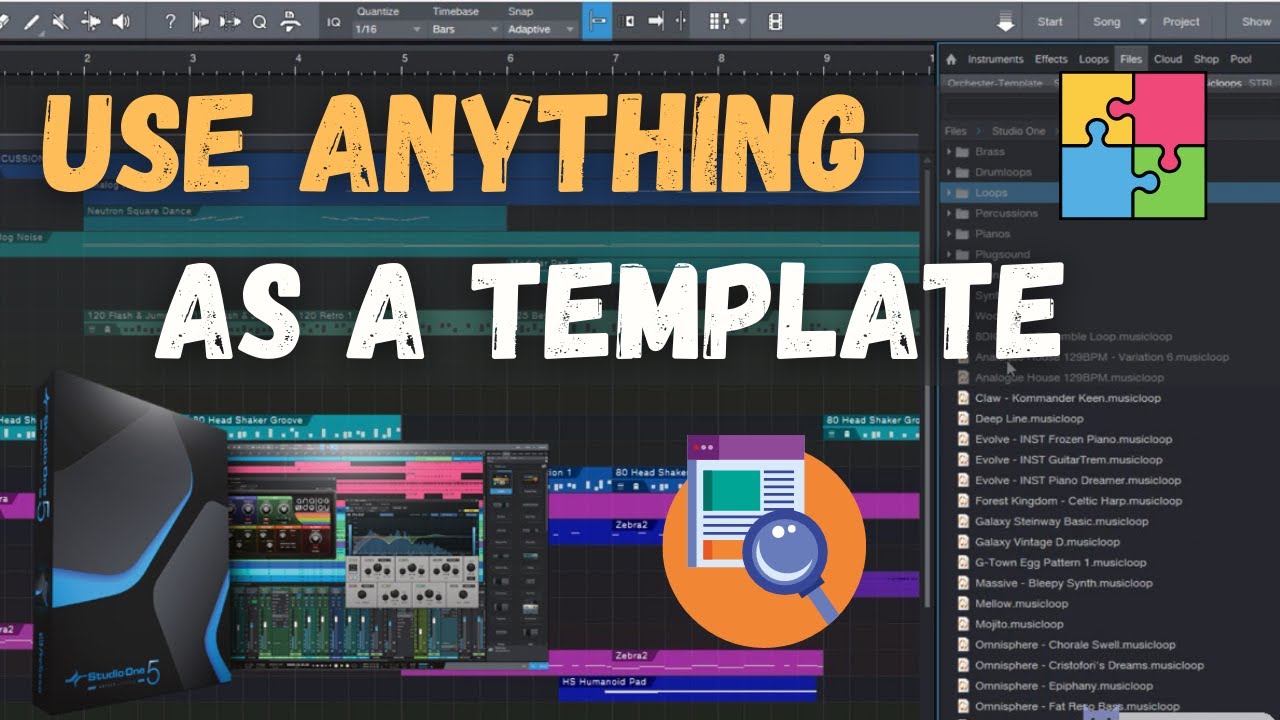
Task: Open the Shop browser tab
Action: coord(1207,59)
